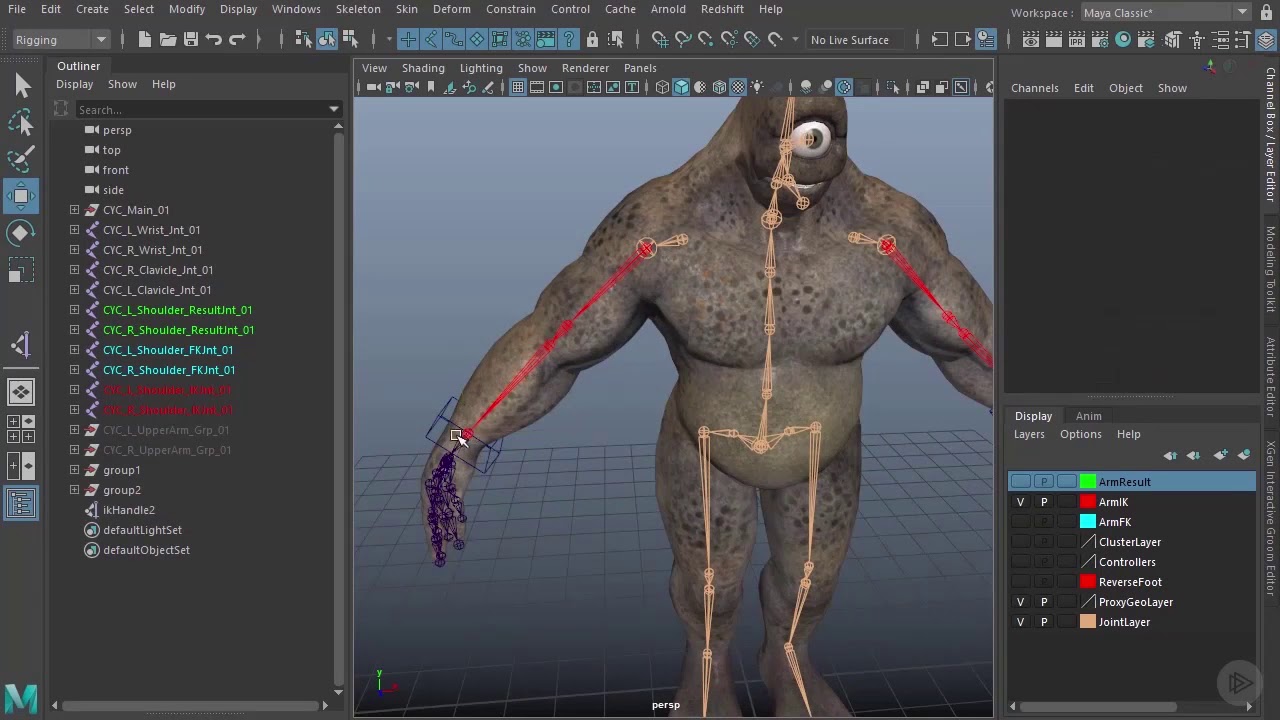Click Outliner horizontal scrollbar
The width and height of the screenshot is (1280, 720).
[x=190, y=706]
